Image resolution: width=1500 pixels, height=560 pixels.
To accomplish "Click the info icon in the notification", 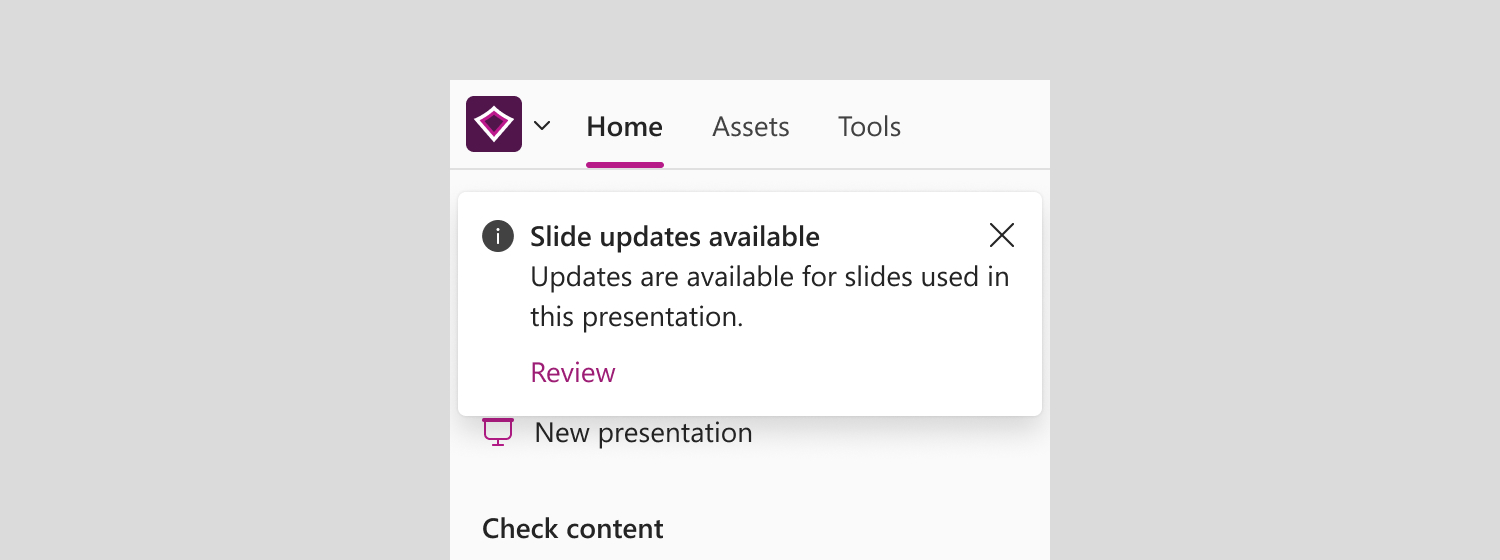I will point(498,237).
